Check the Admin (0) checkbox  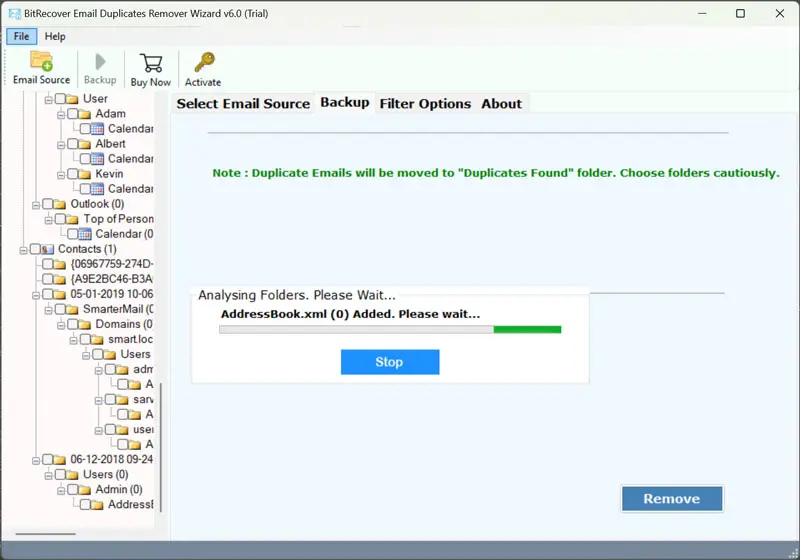72,490
